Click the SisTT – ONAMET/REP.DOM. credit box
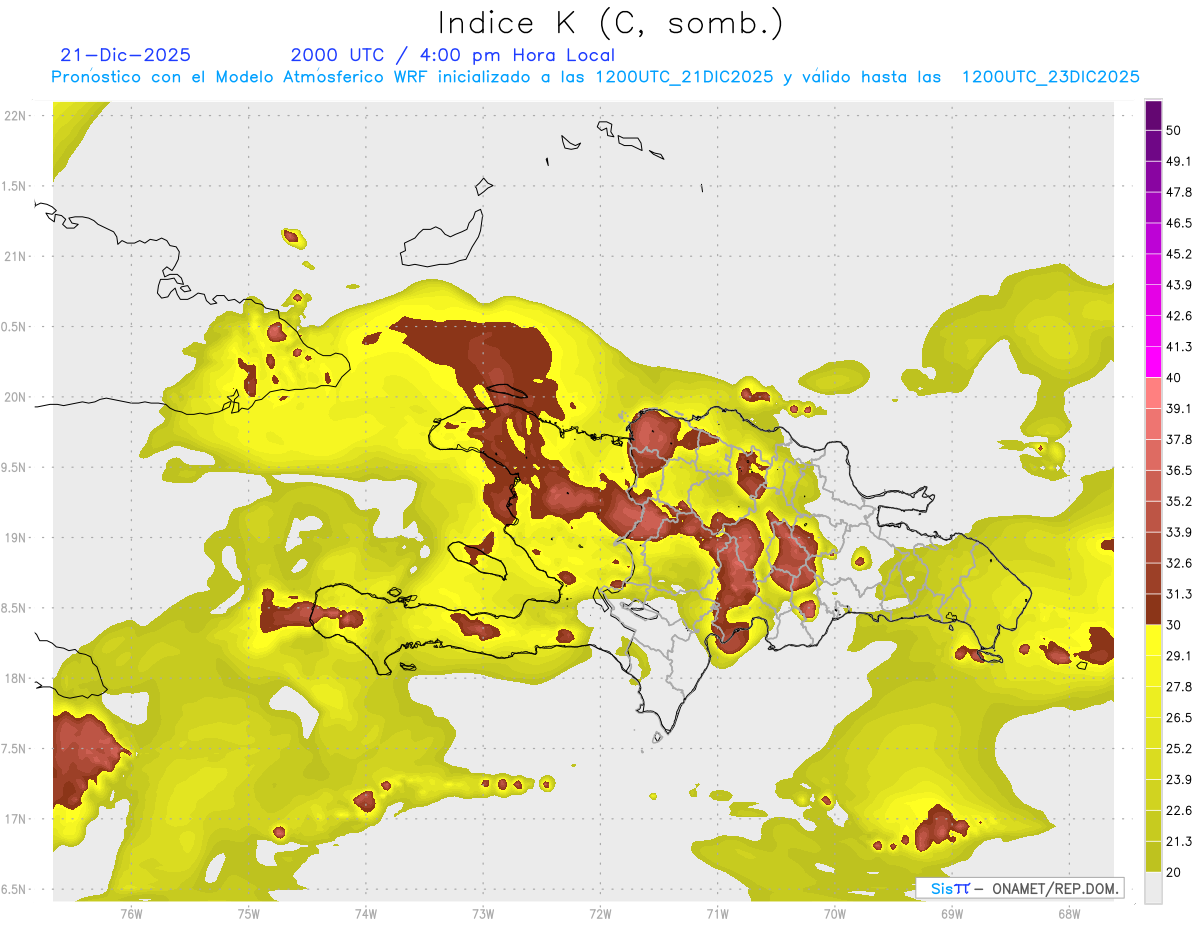This screenshot has height=927, width=1200. pyautogui.click(x=1020, y=888)
